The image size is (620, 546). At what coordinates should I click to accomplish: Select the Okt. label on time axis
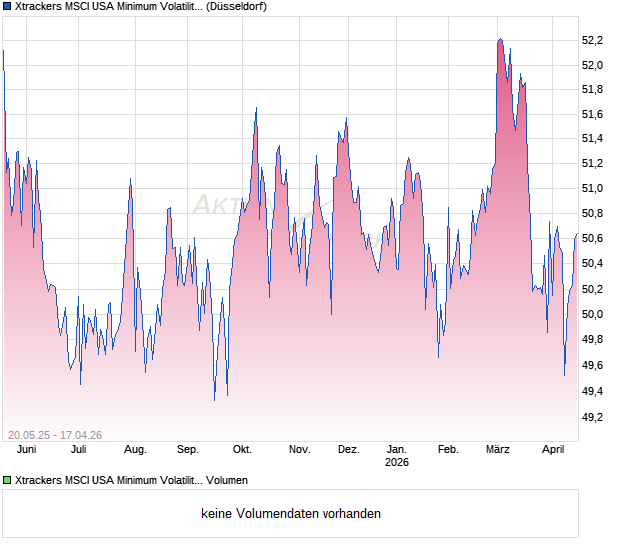[241, 449]
